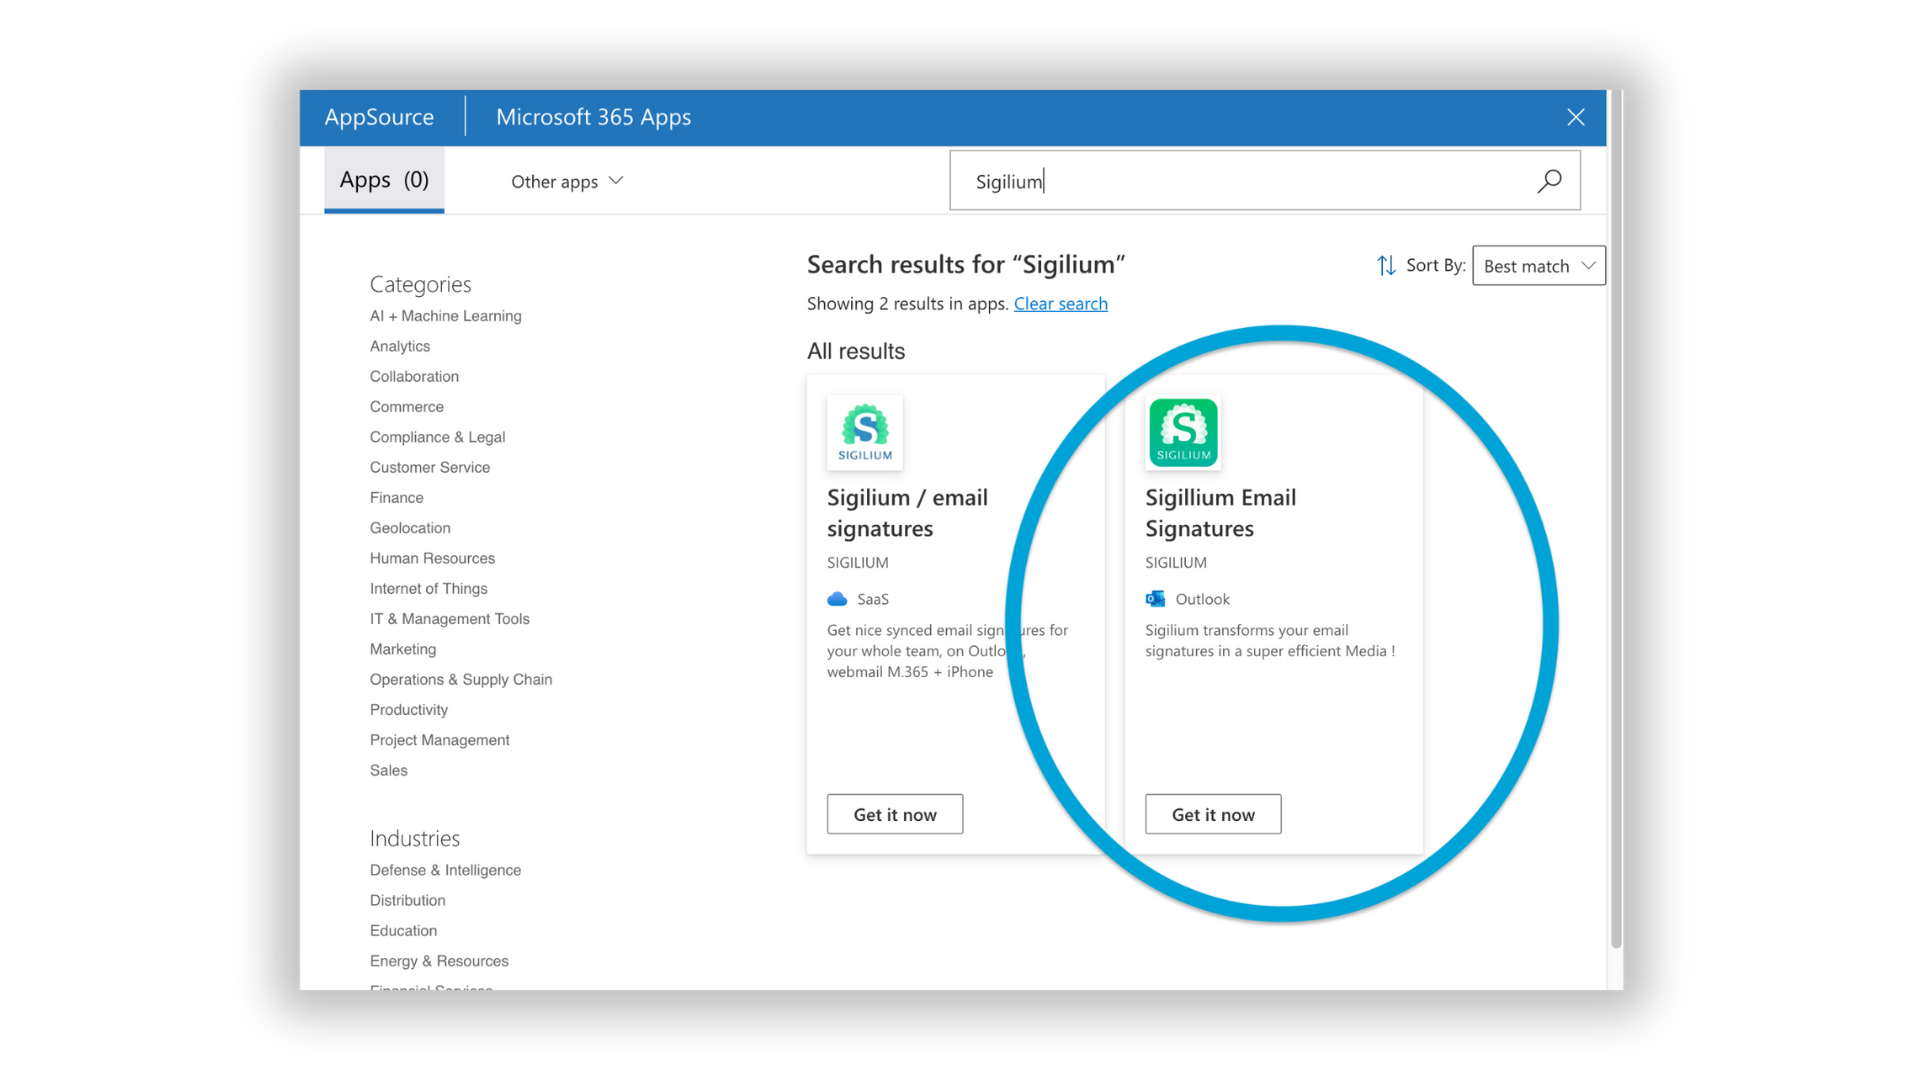Open the Sigillium Email Signatures title

click(1220, 512)
